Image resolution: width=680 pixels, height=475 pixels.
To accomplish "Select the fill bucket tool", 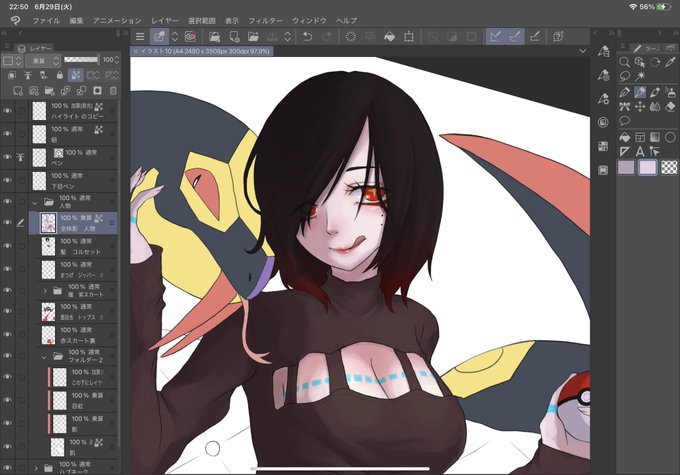I will 624,138.
